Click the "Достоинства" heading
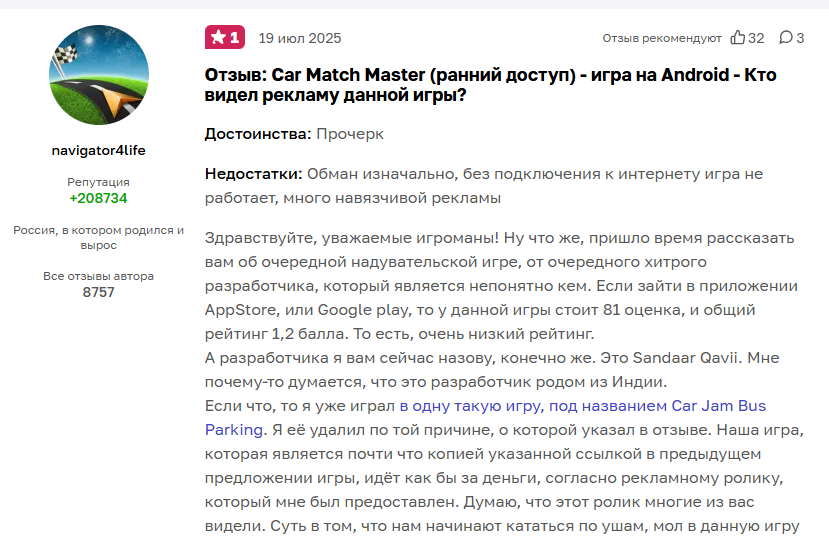 [x=257, y=133]
